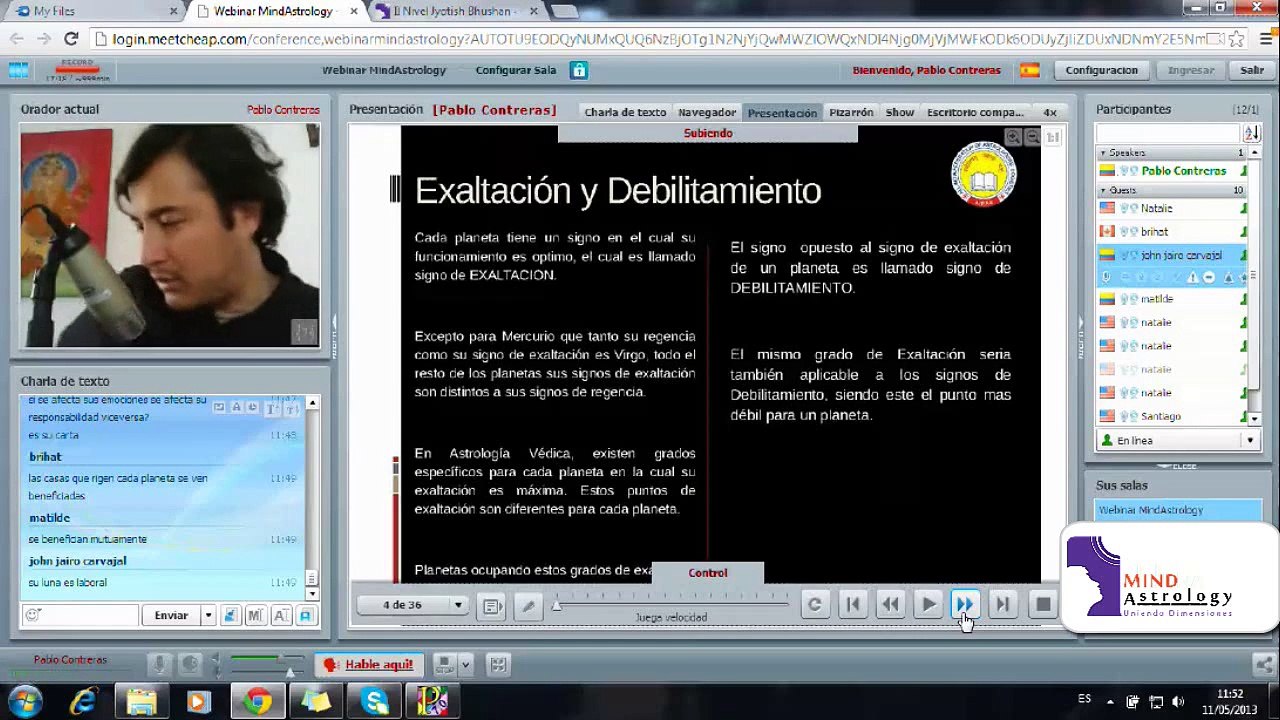Open the 'Show' tab
The height and width of the screenshot is (720, 1280).
tap(900, 112)
